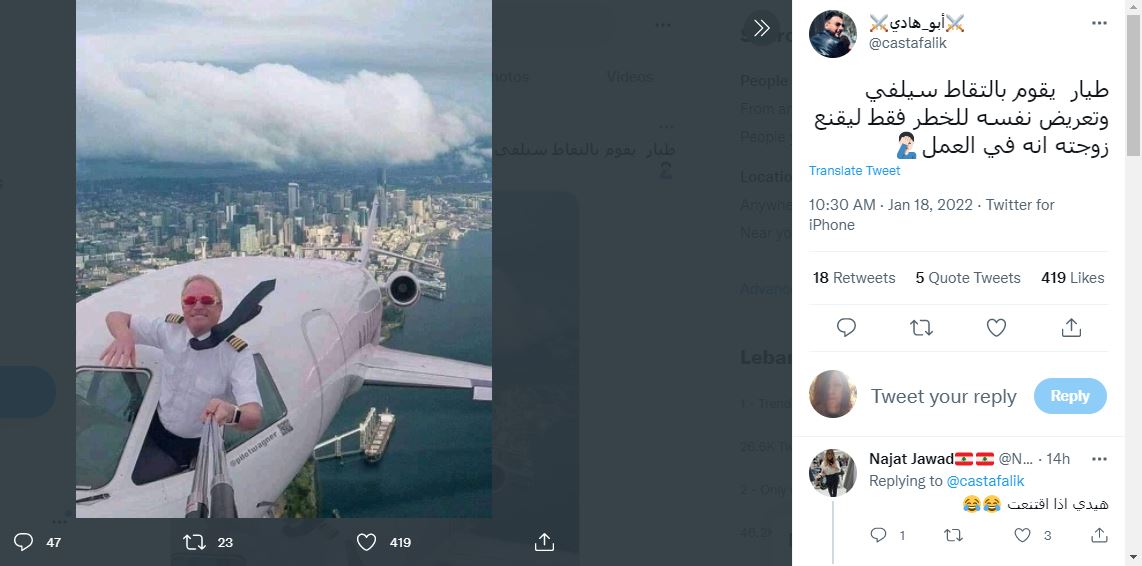View the 5 Quote Tweets list
The image size is (1142, 566).
[968, 278]
